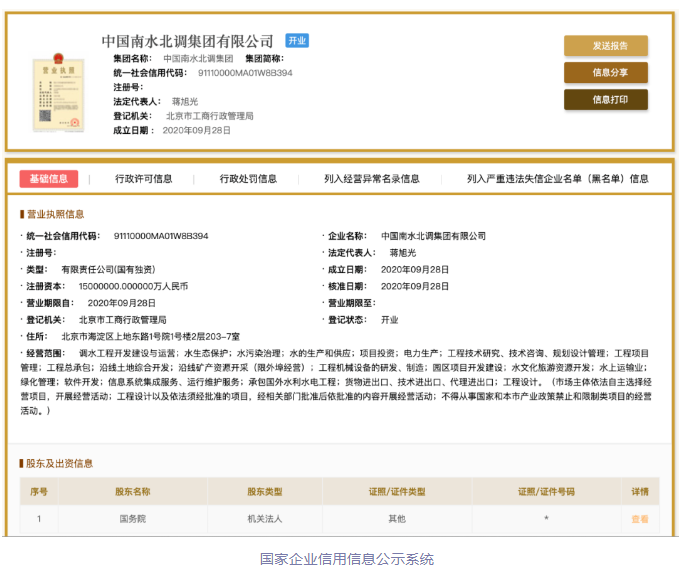The height and width of the screenshot is (581, 690).
Task: Click header 登记机关 value 北京市工商行政管理局
Action: click(209, 116)
